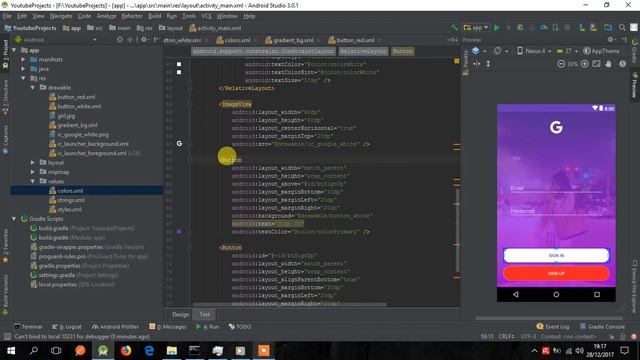
Task: Open the Terminal tool window
Action: click(28, 327)
